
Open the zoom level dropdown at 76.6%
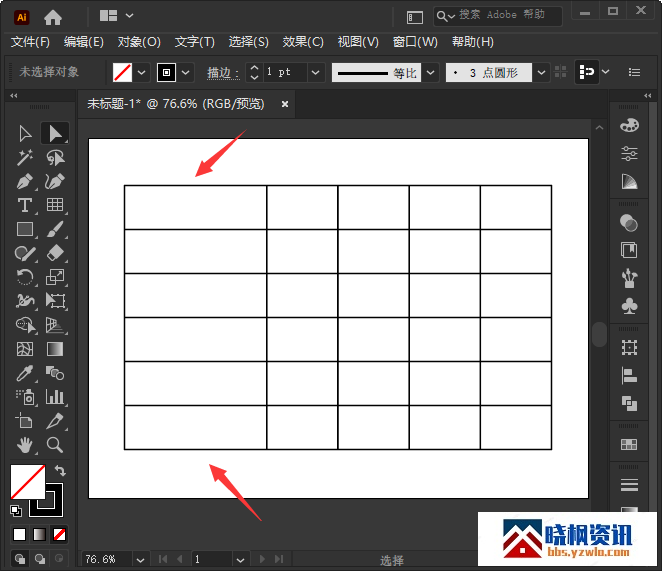tap(139, 559)
